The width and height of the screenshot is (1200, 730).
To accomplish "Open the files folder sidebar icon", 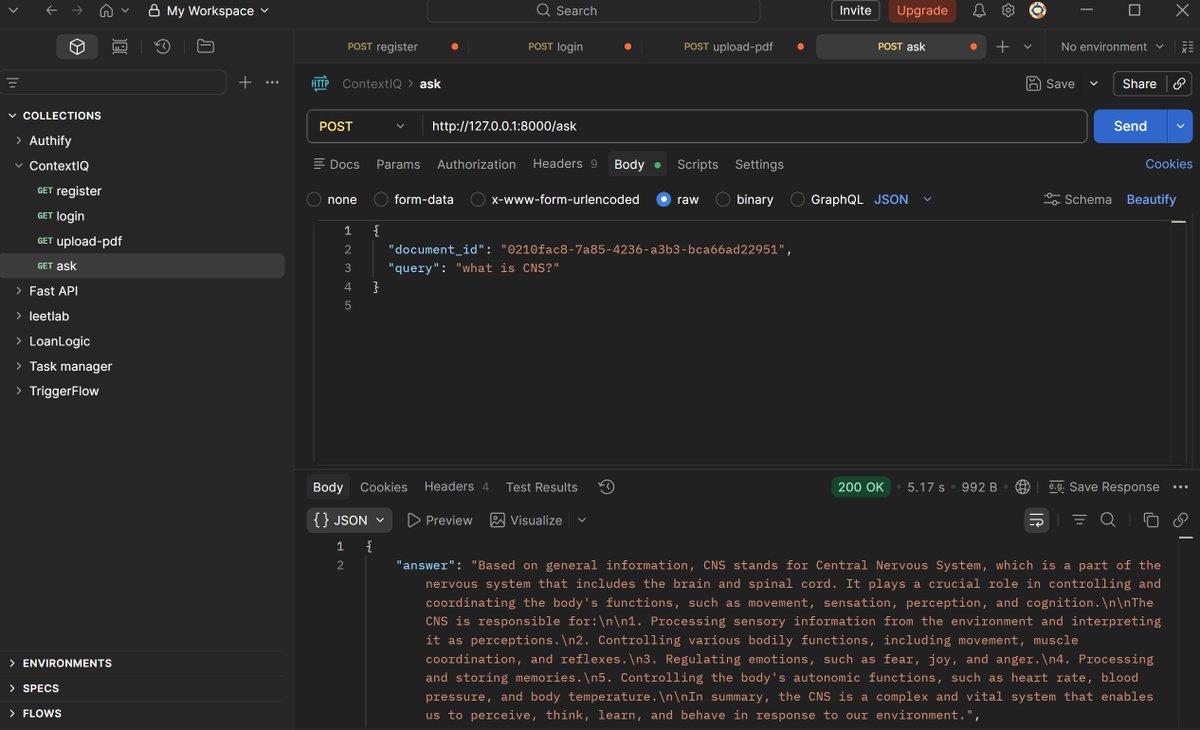I will tap(205, 46).
